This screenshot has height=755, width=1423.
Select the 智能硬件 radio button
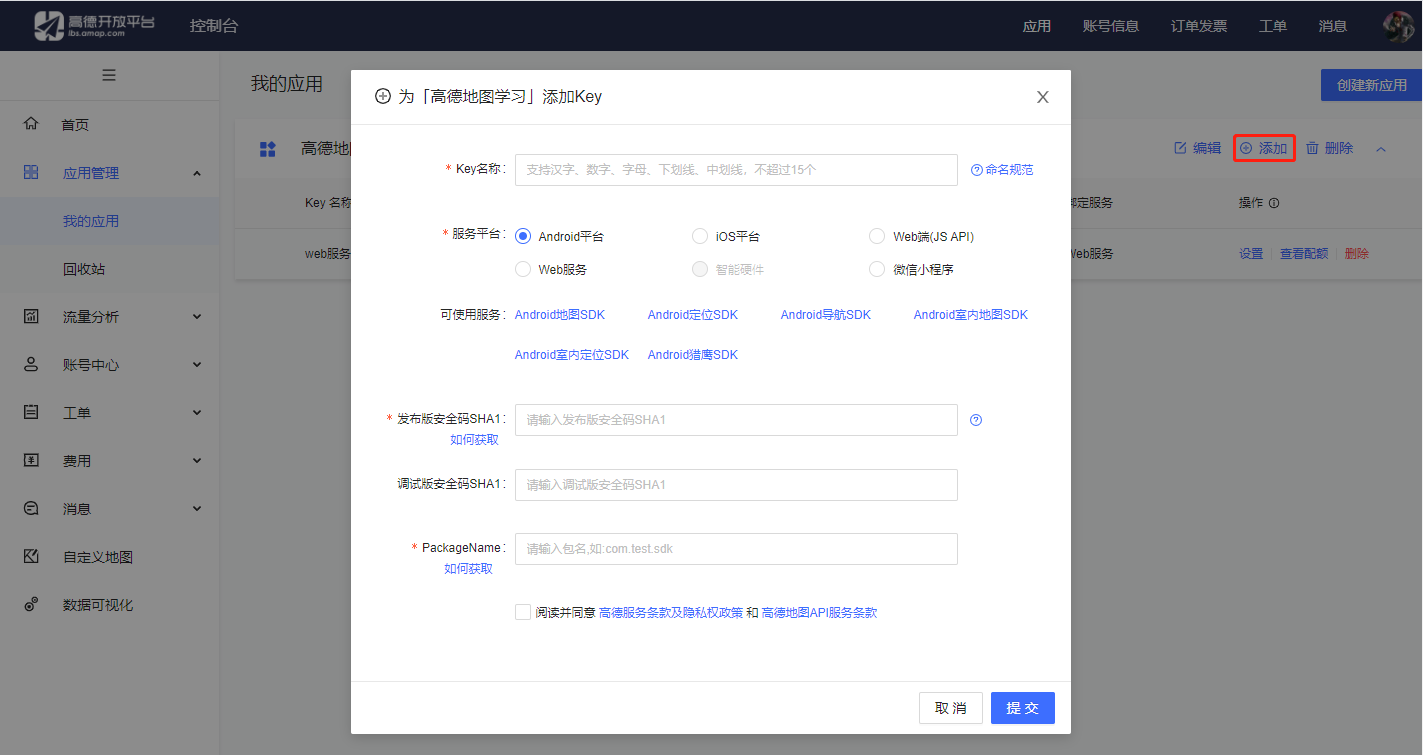[700, 269]
